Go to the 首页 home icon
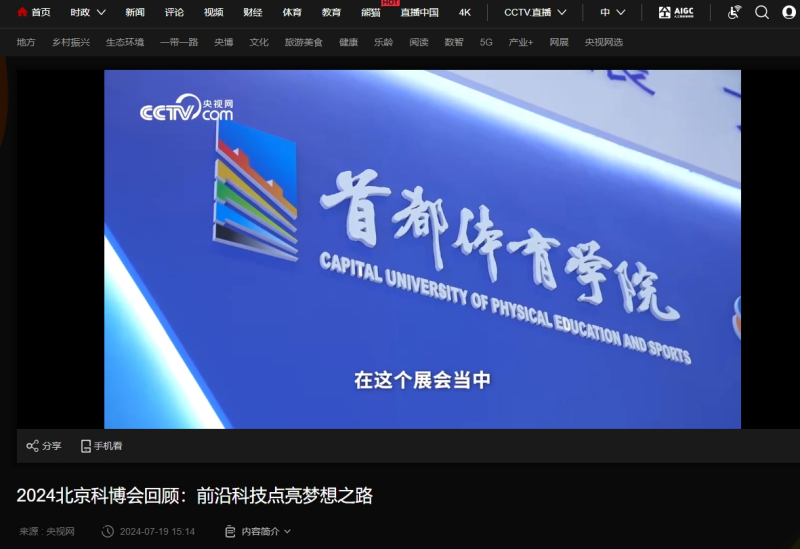Viewport: 800px width, 549px height. [x=22, y=12]
